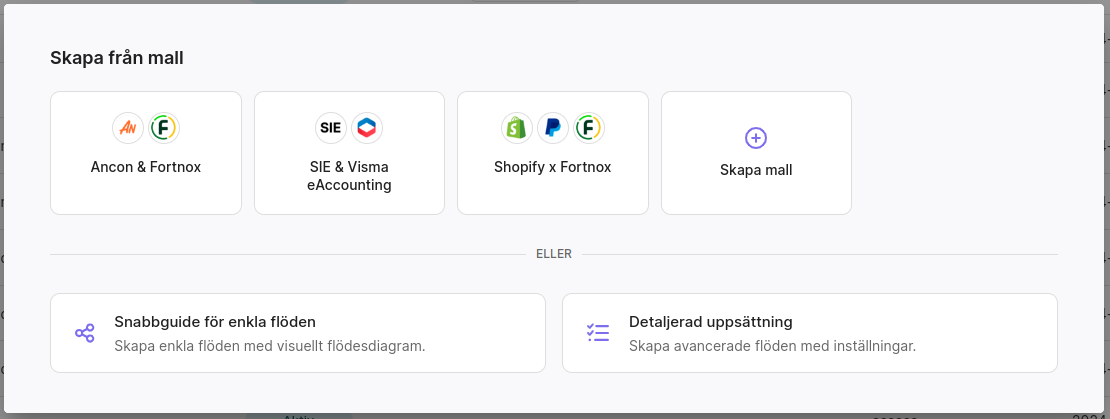The image size is (1110, 419).
Task: Click the checklist icon beside Detaljerad uppsättning
Action: (x=598, y=333)
